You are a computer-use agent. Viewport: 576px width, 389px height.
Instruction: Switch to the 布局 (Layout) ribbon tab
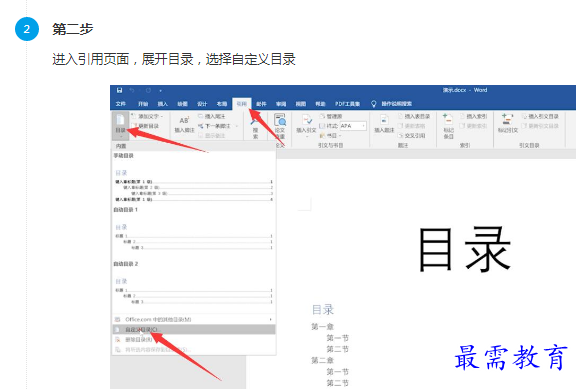click(x=222, y=104)
